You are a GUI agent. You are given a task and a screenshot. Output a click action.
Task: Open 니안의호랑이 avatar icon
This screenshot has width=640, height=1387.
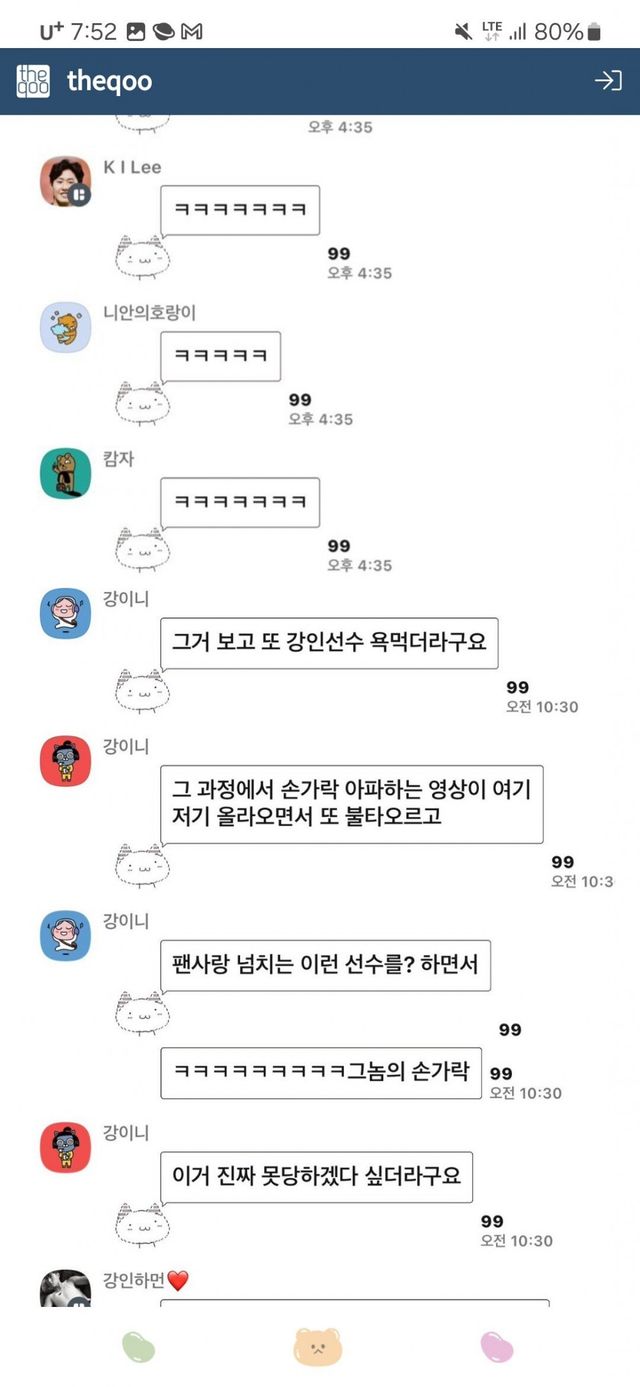65,327
